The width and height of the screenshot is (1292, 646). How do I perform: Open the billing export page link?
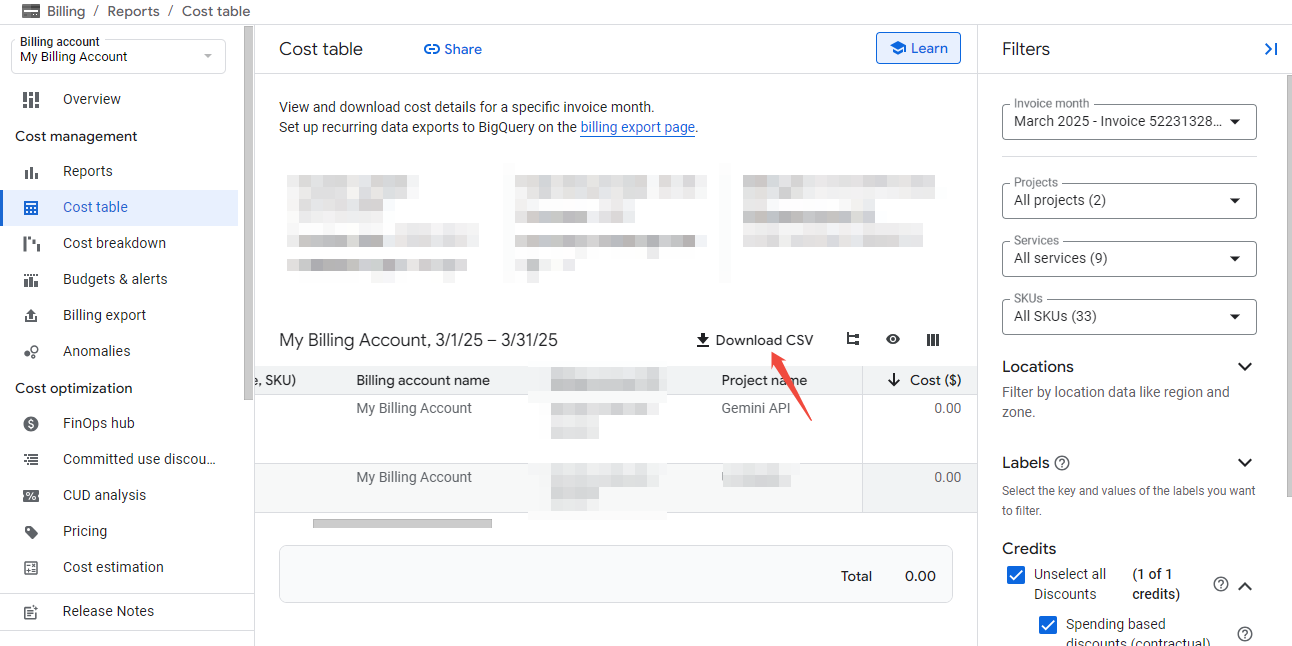coord(637,128)
